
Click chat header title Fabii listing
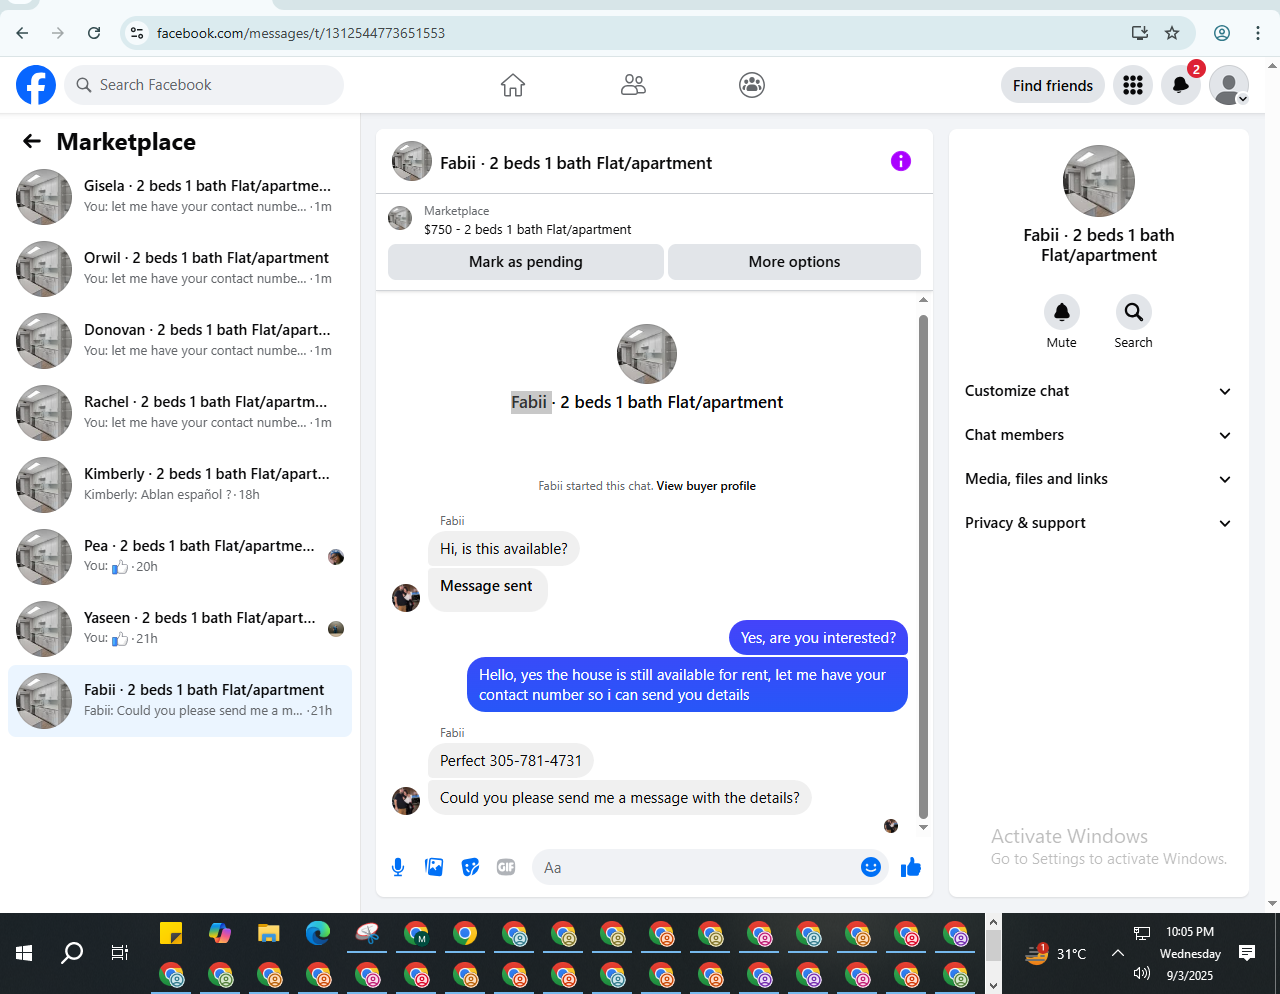coord(576,163)
